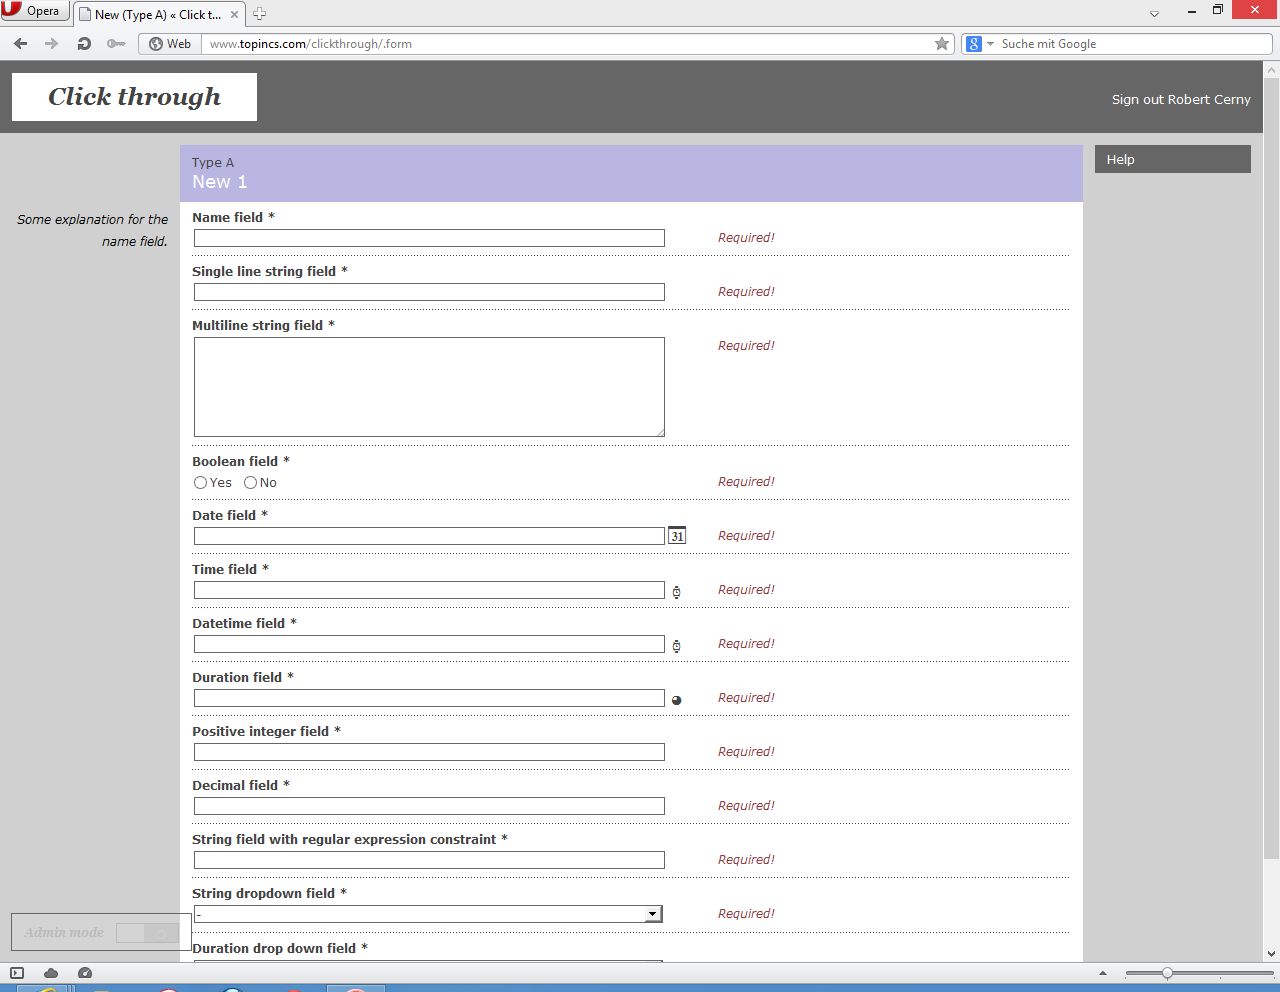Adjust the zoom slider in status bar
The width and height of the screenshot is (1280, 992).
[x=1167, y=973]
